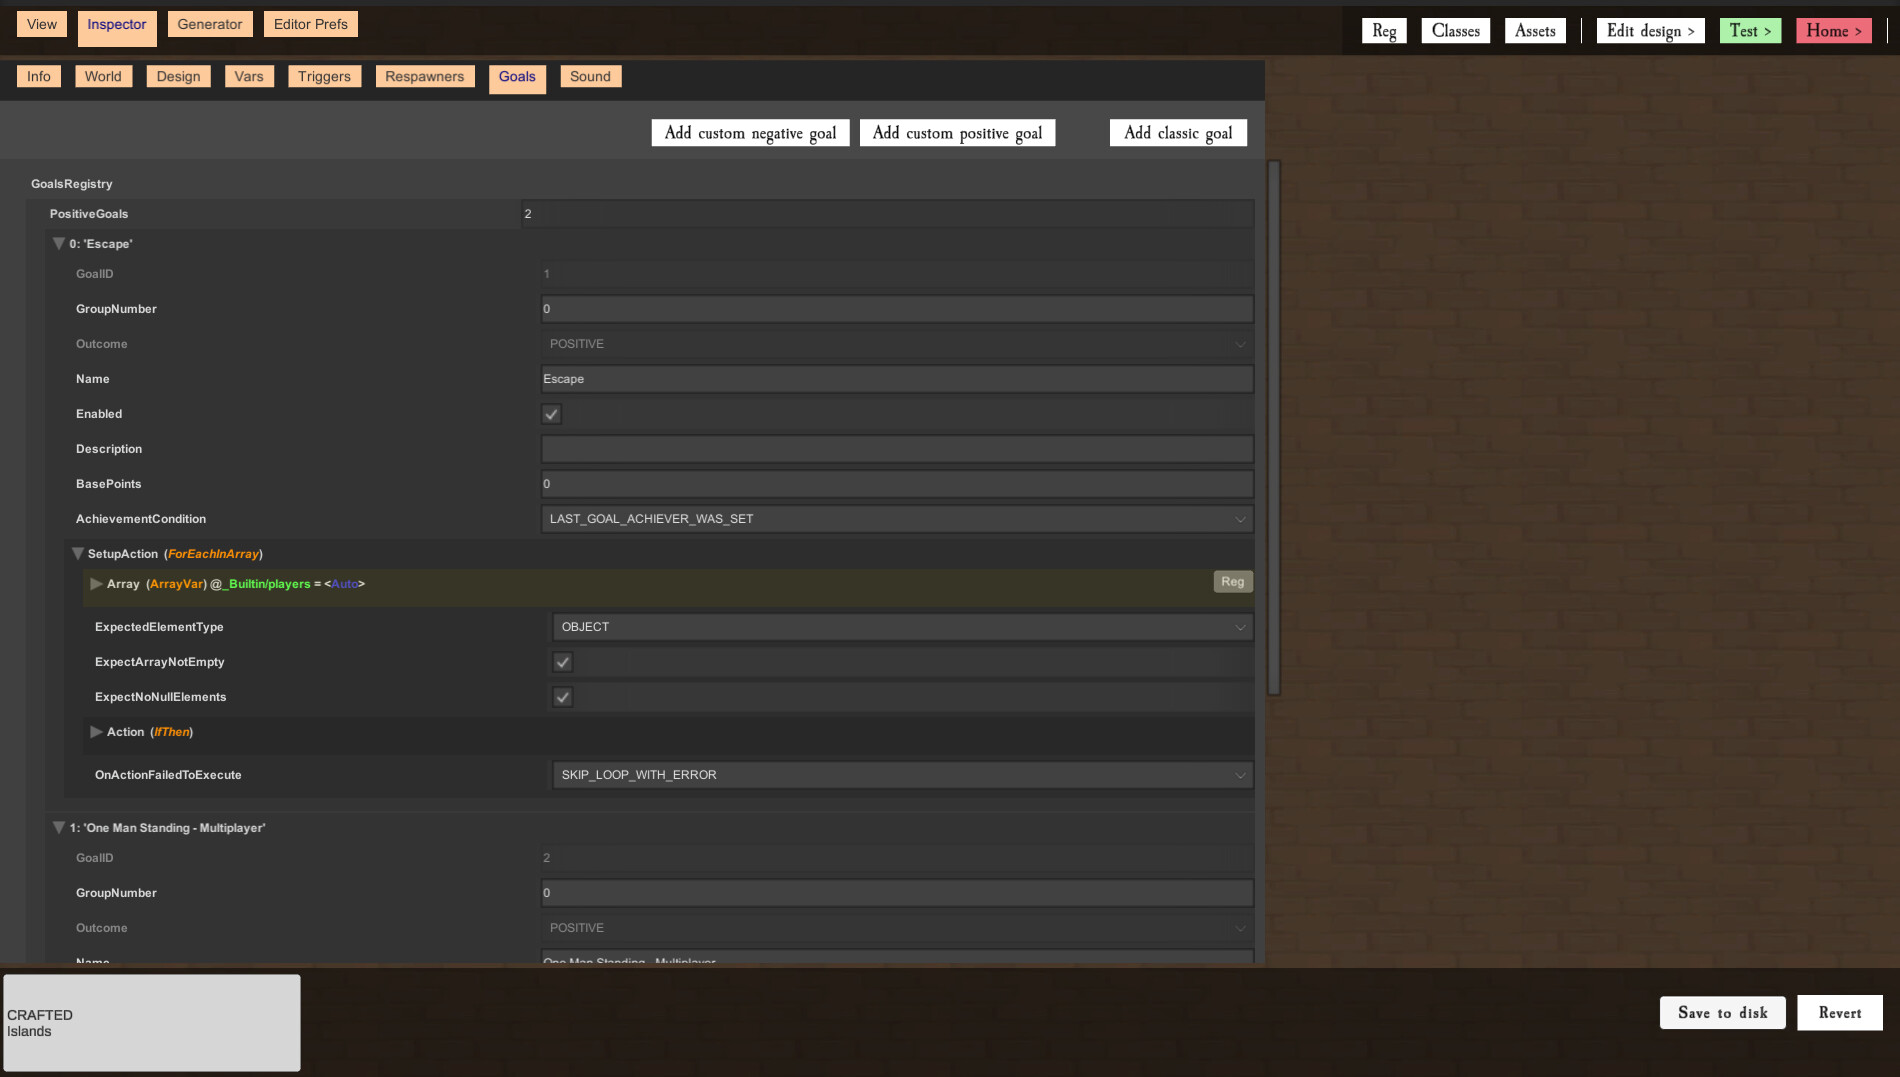The width and height of the screenshot is (1900, 1077).
Task: Uncheck ExpectNoNullElements
Action: pyautogui.click(x=562, y=697)
